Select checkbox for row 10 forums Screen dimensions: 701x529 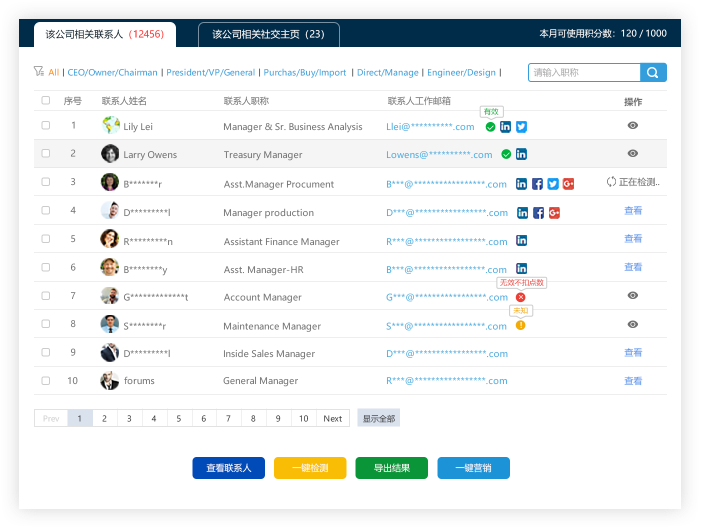[x=45, y=381]
